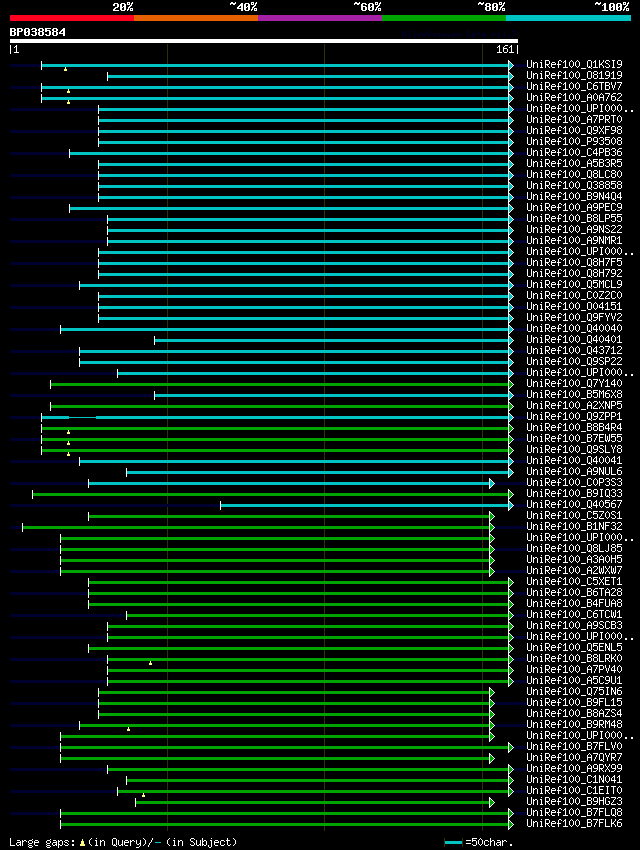Click the UniRef100_Q9XF98 label
Viewport: 640px width, 850px height.
[574, 131]
